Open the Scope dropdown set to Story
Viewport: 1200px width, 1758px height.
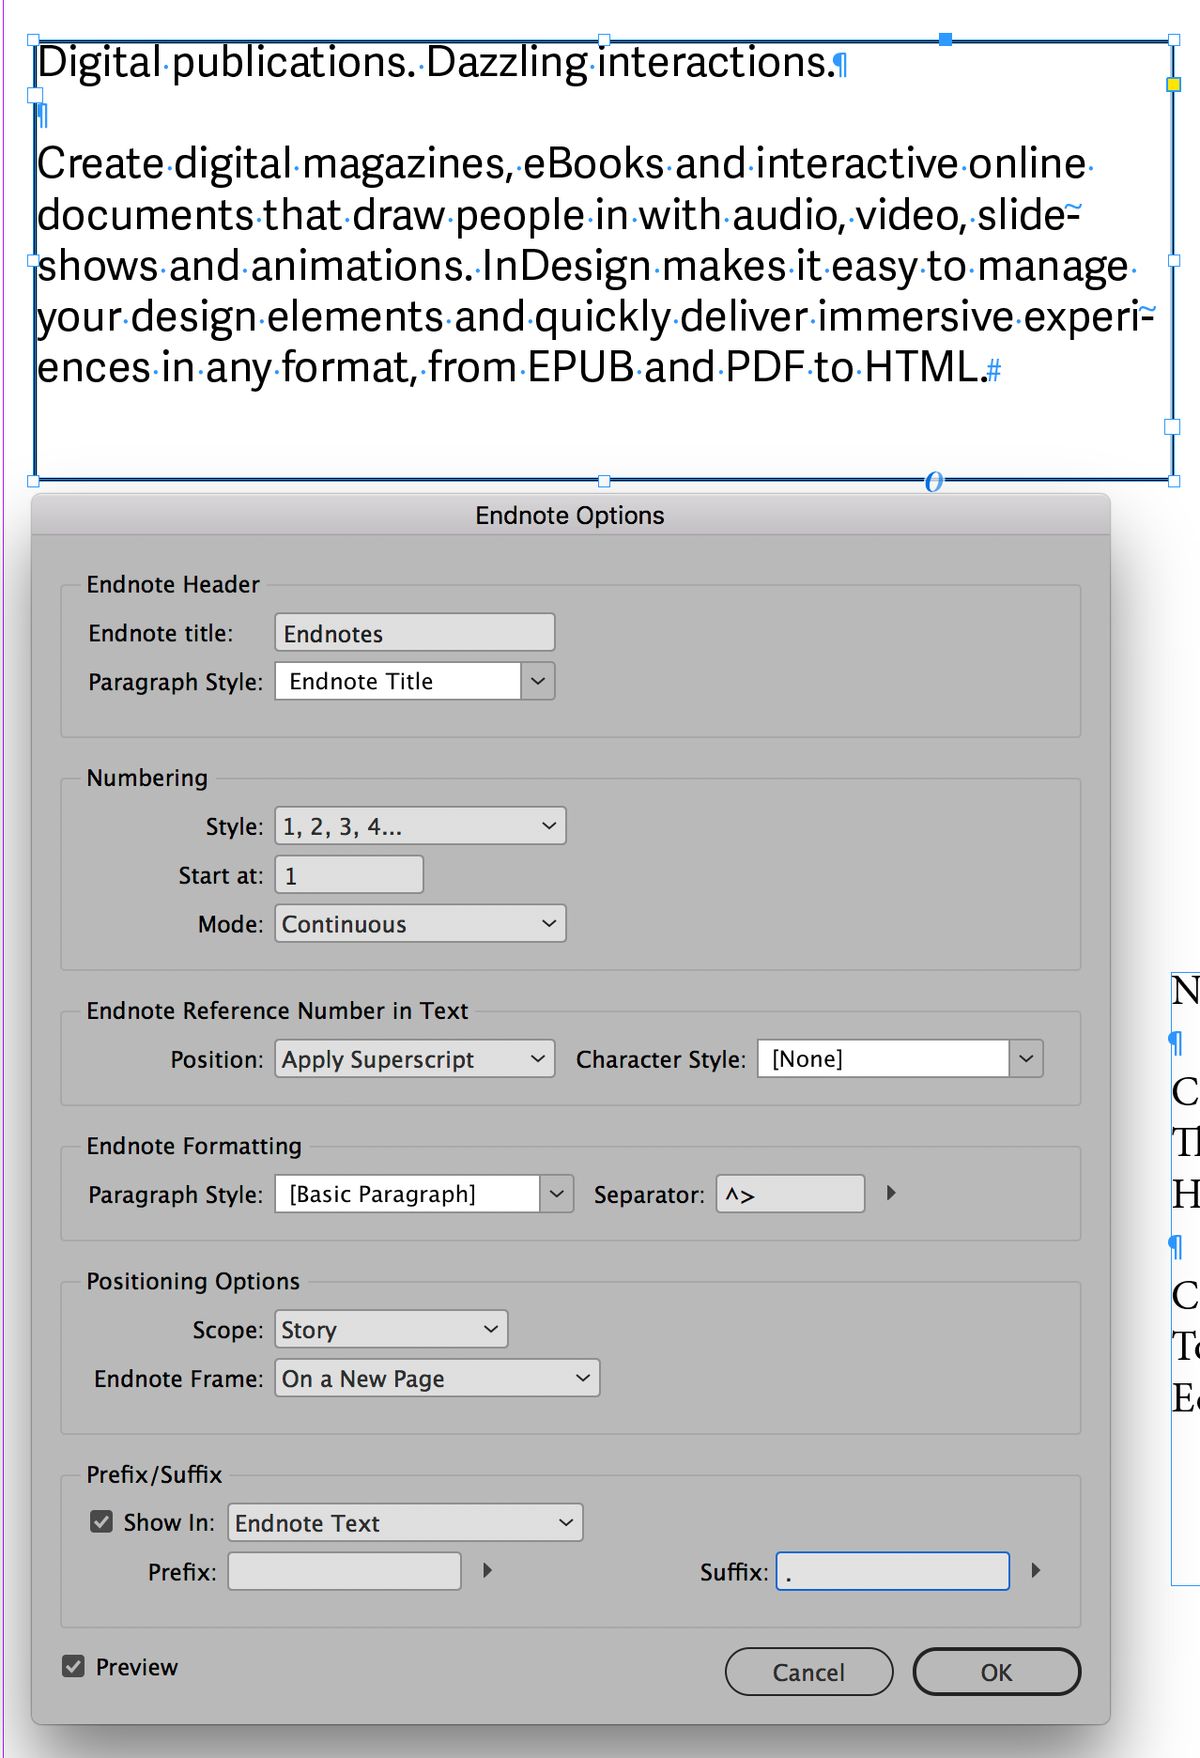(490, 1329)
